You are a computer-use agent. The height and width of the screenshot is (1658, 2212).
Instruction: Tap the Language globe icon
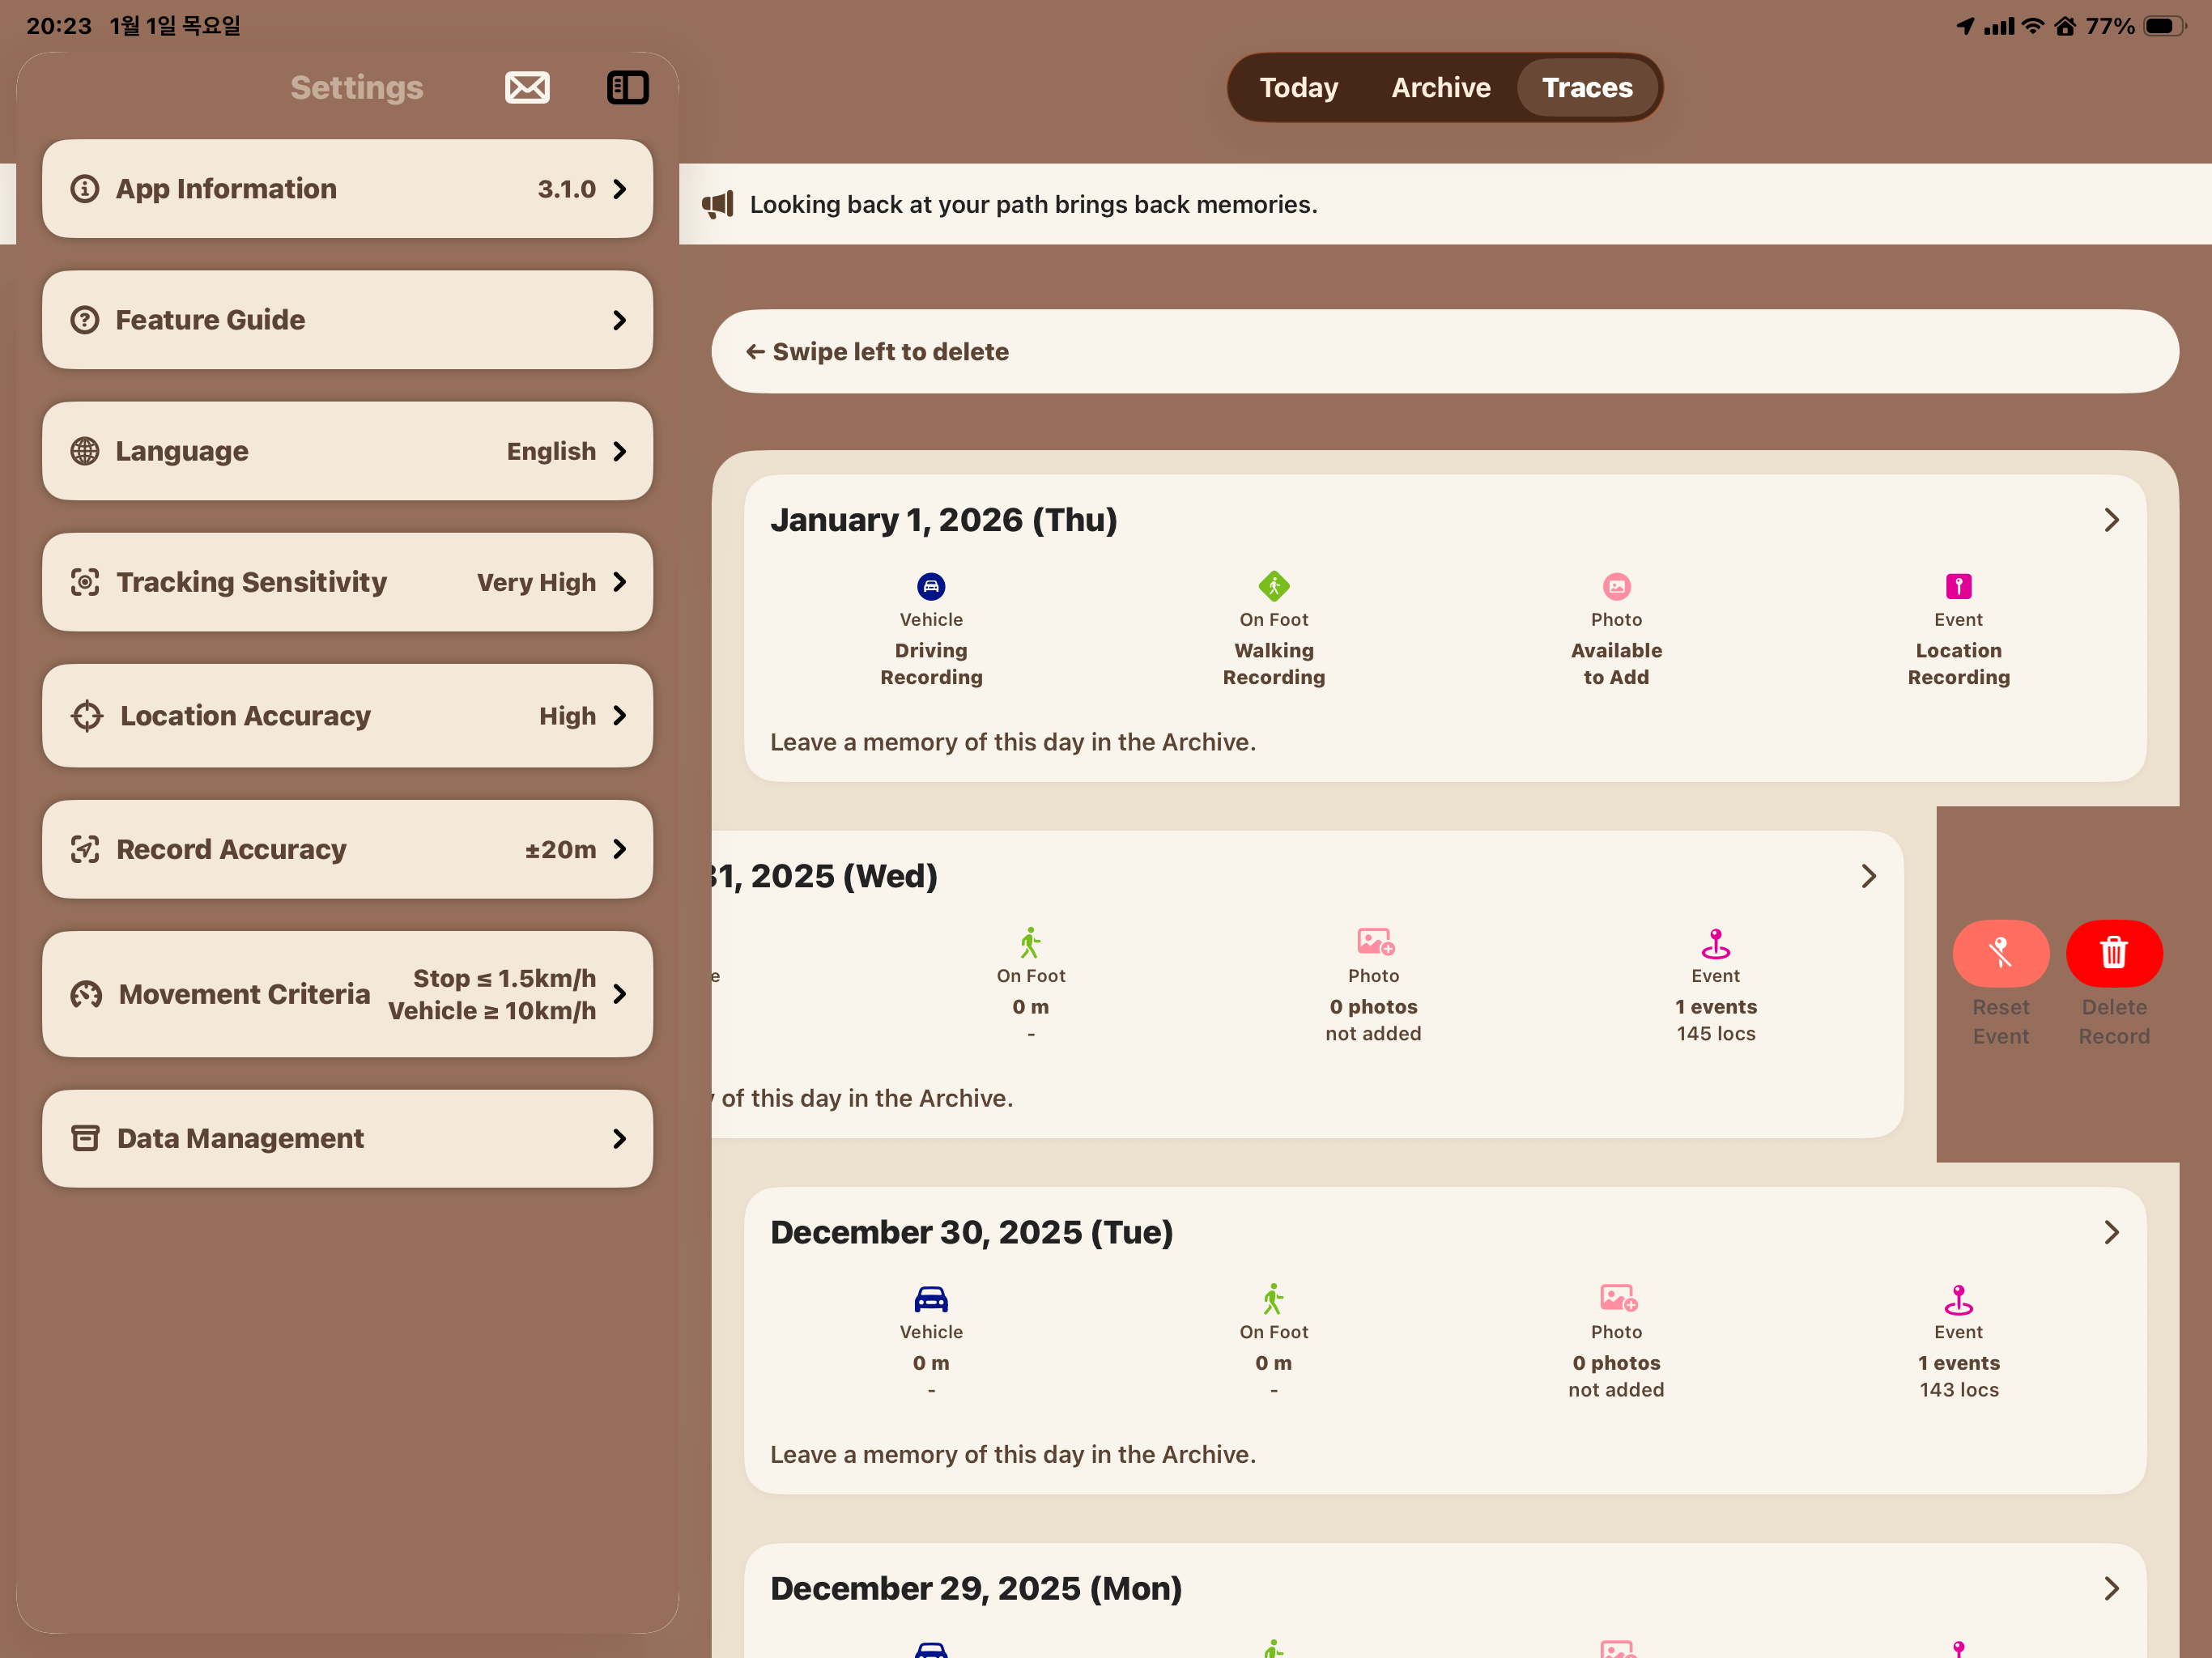[85, 451]
